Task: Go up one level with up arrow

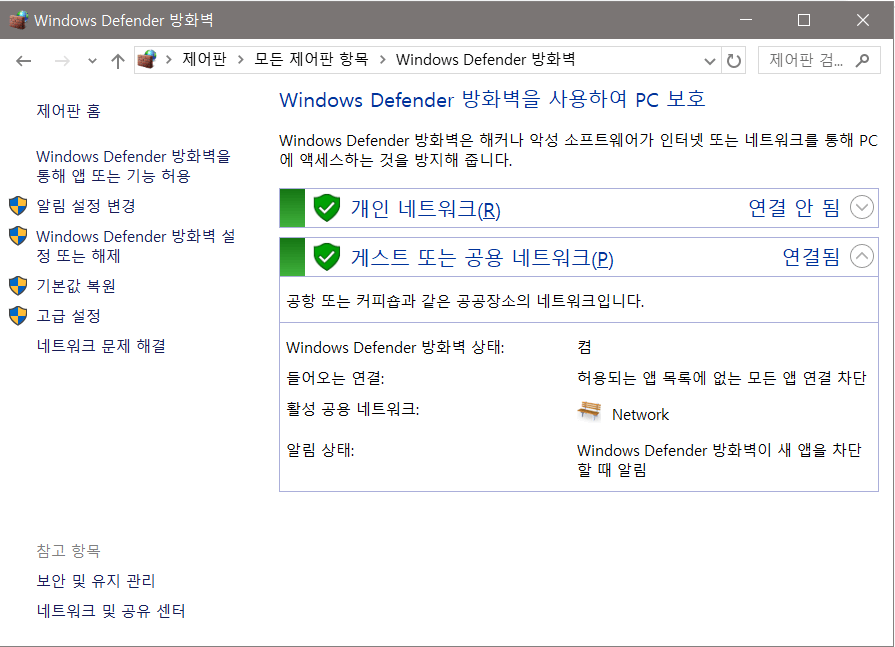Action: [x=118, y=60]
